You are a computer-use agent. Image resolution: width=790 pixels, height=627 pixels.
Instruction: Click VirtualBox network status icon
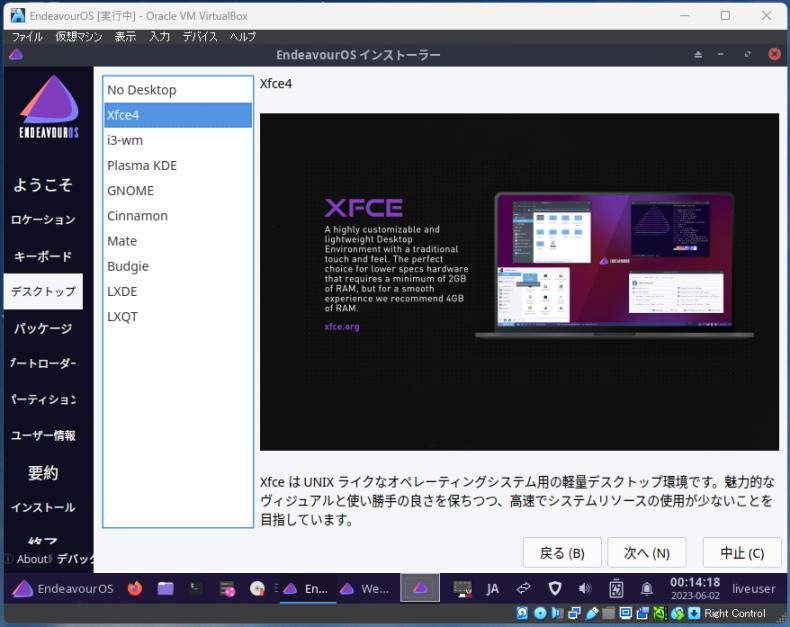pos(574,613)
